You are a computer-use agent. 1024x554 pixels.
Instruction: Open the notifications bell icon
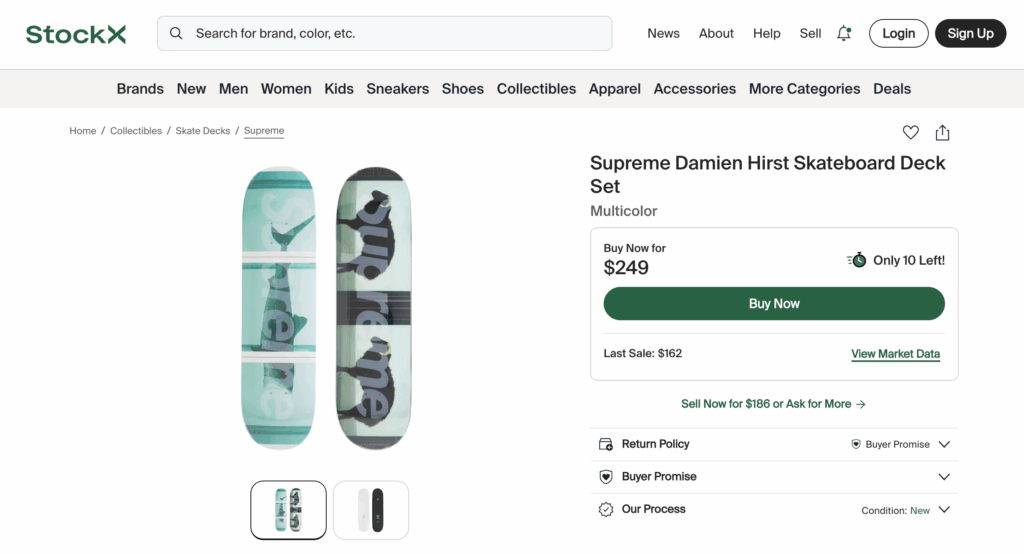pos(844,33)
